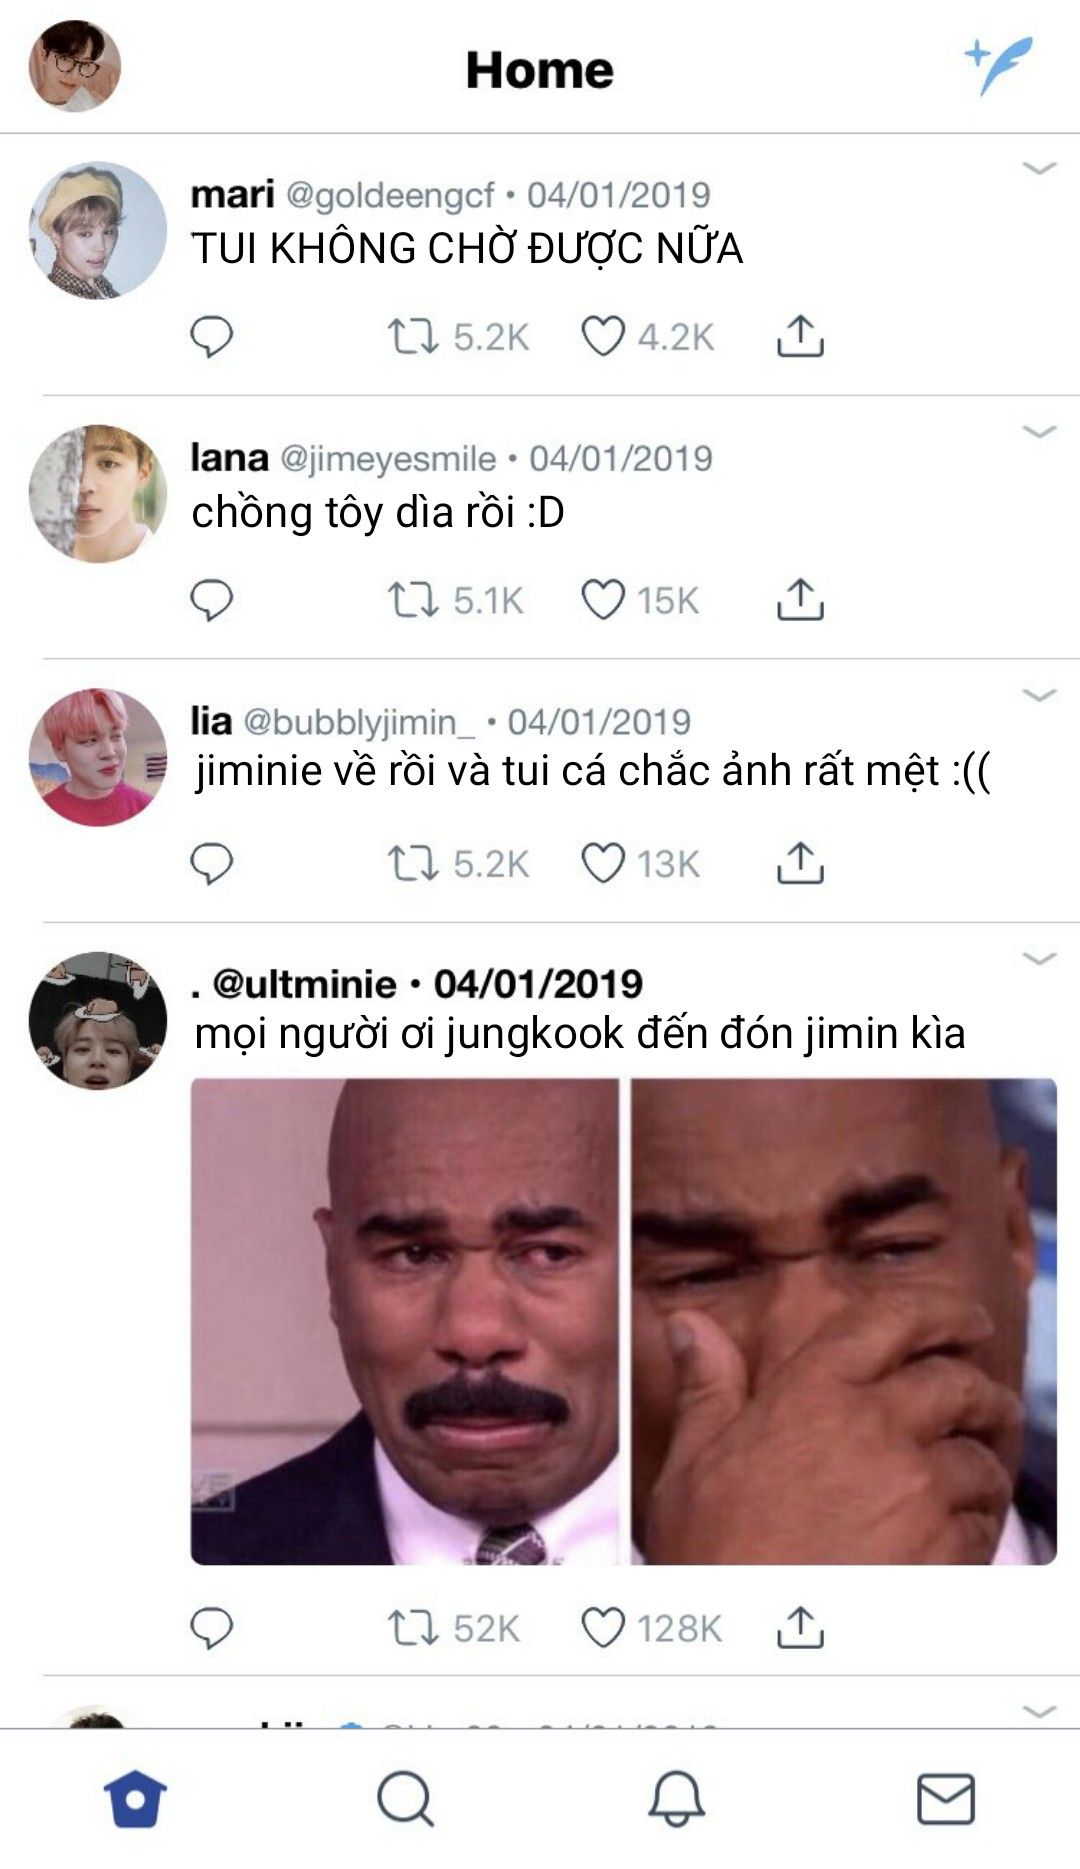1080x1869 pixels.
Task: Reply to the @ultminie tweet
Action: point(212,1628)
